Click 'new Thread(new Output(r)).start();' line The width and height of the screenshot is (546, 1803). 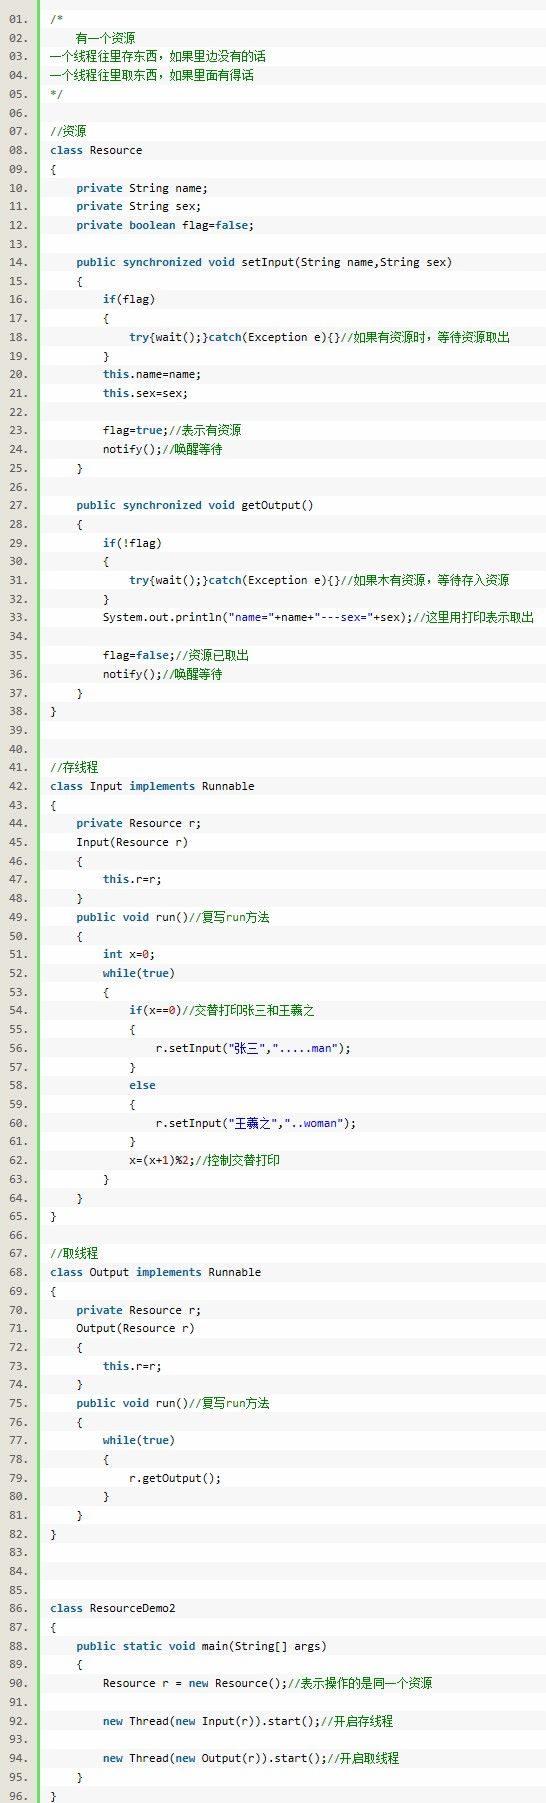click(251, 1758)
